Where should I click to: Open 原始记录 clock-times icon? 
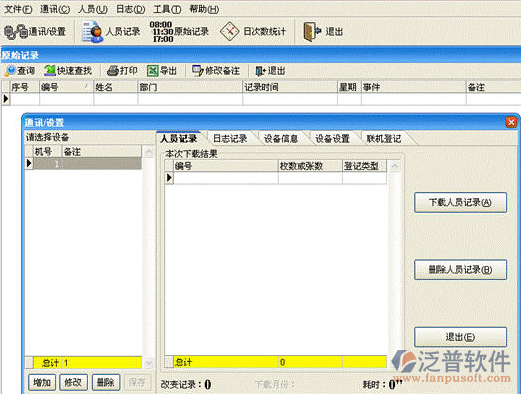click(x=161, y=32)
